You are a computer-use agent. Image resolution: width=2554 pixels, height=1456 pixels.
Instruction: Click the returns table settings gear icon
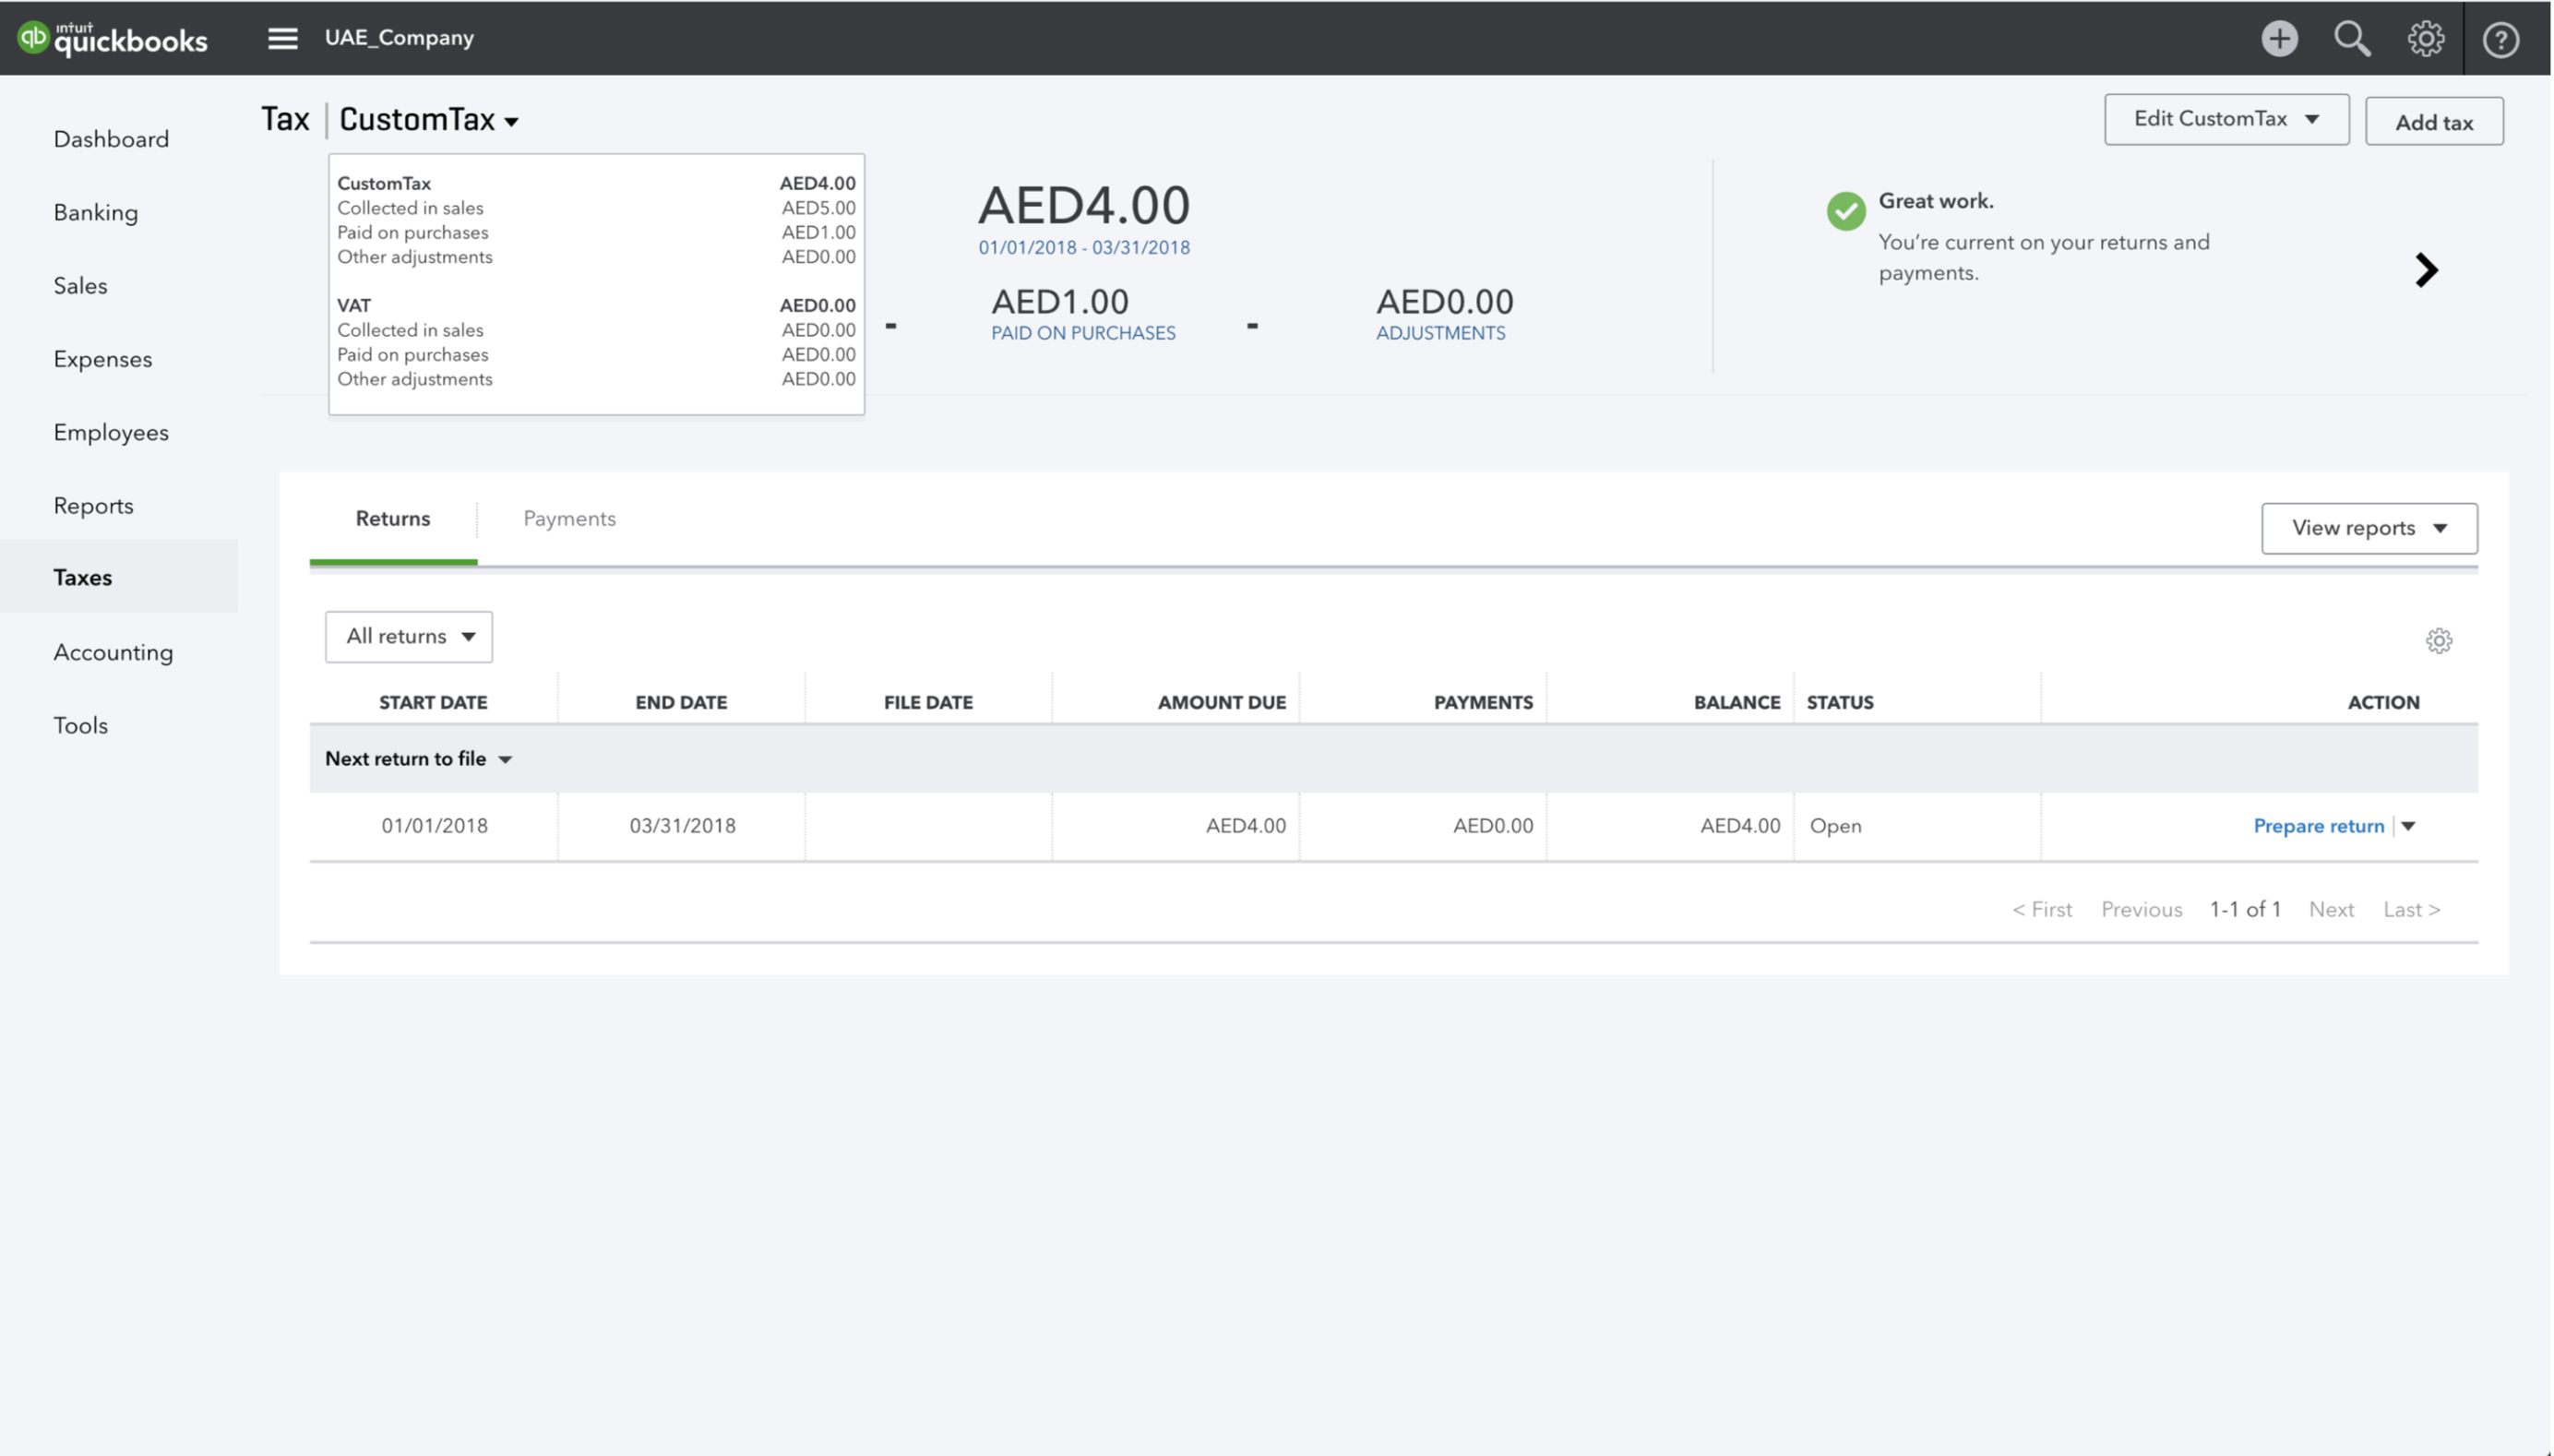click(x=2440, y=640)
